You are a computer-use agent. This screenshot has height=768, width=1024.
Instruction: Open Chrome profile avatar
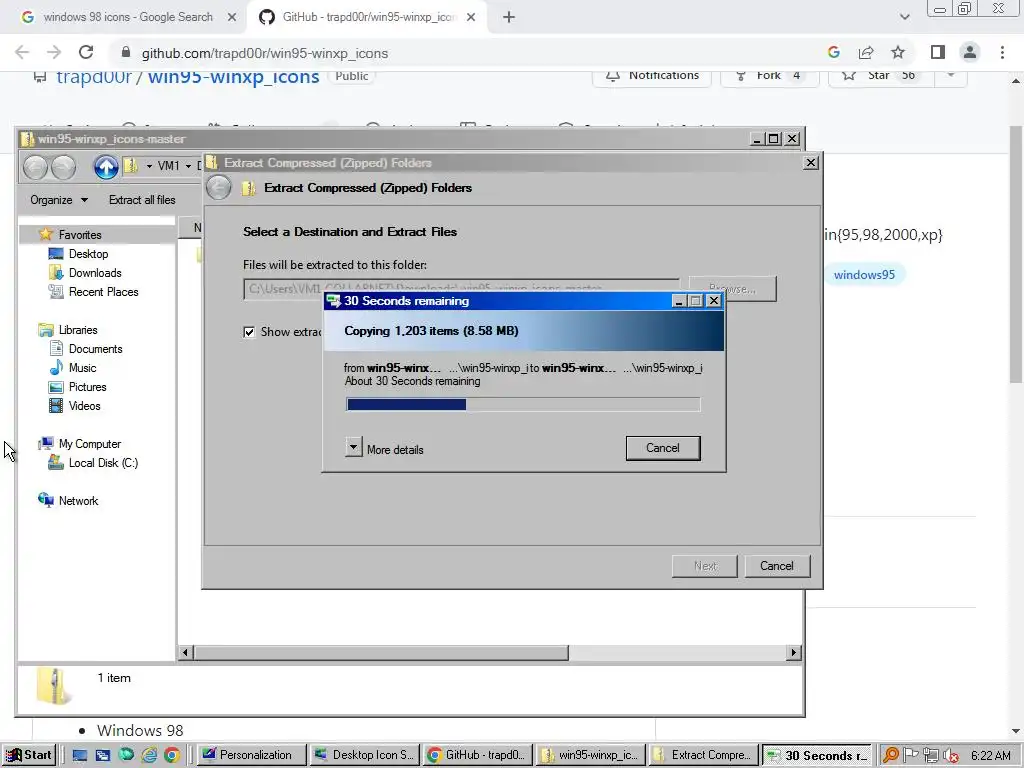coord(970,52)
